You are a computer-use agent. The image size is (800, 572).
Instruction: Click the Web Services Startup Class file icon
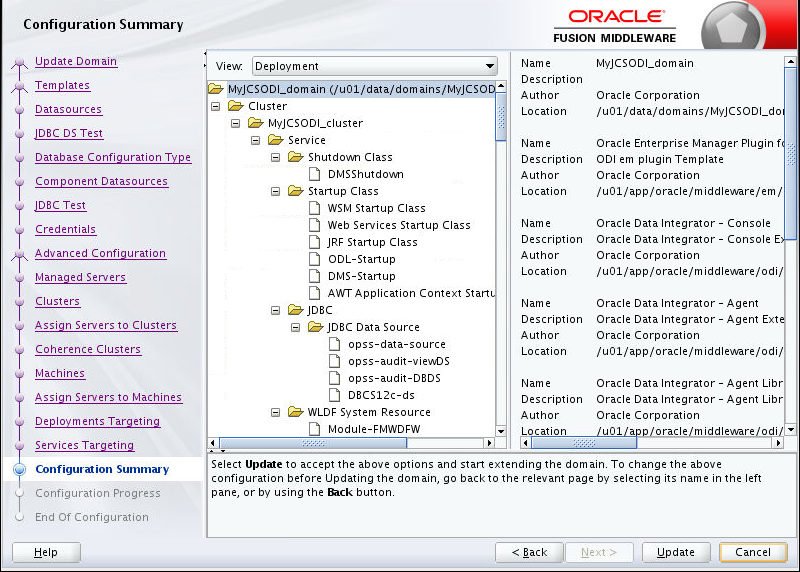pyautogui.click(x=315, y=225)
